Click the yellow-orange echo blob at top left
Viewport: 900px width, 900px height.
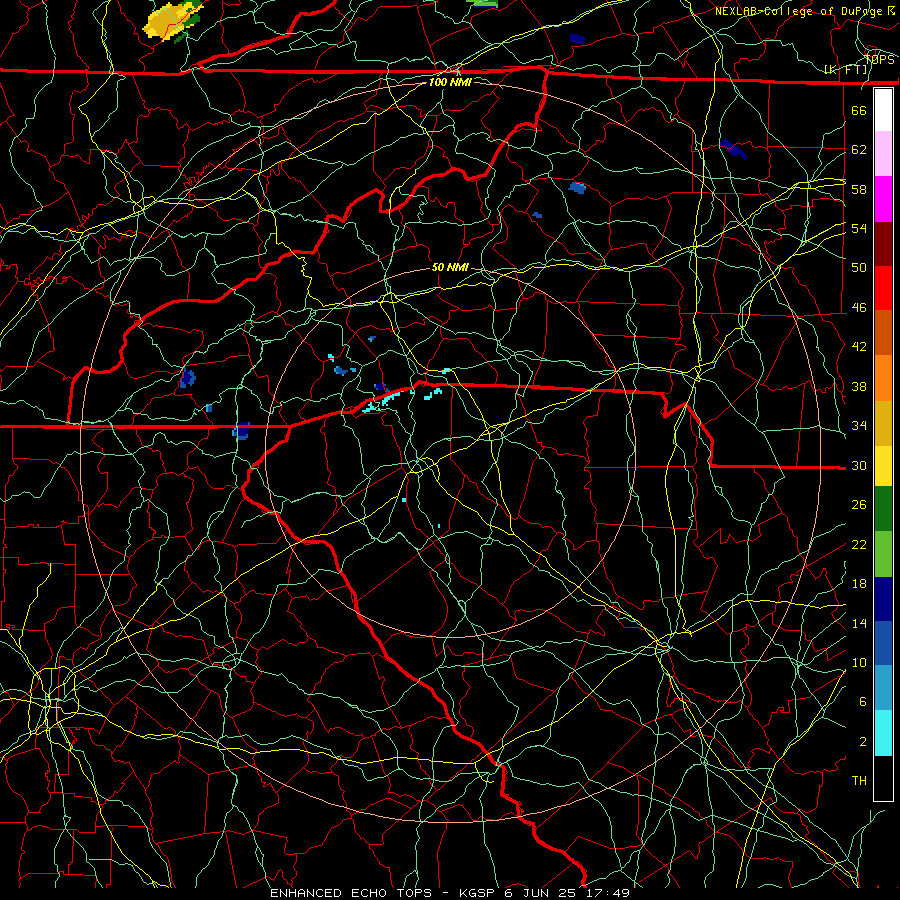(170, 21)
